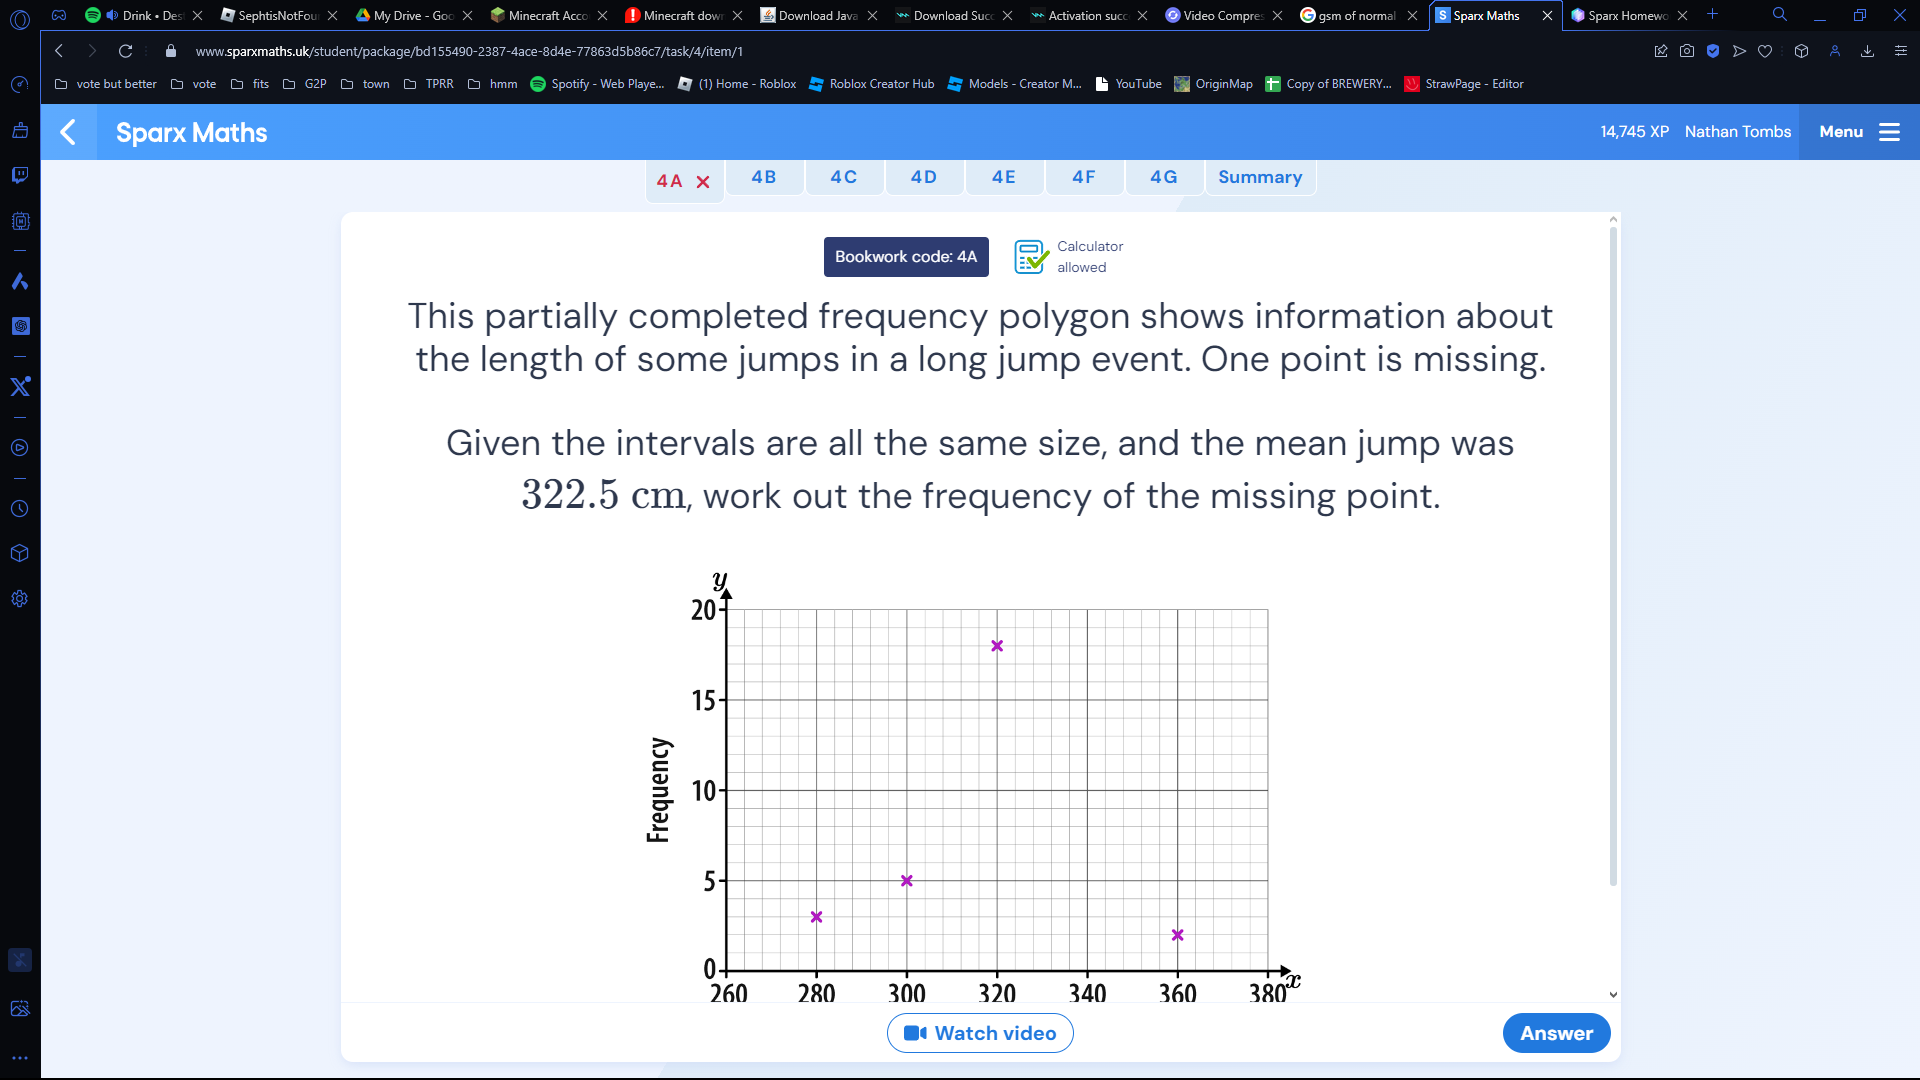Click the Sparx back arrow
The width and height of the screenshot is (1920, 1080).
pyautogui.click(x=68, y=132)
